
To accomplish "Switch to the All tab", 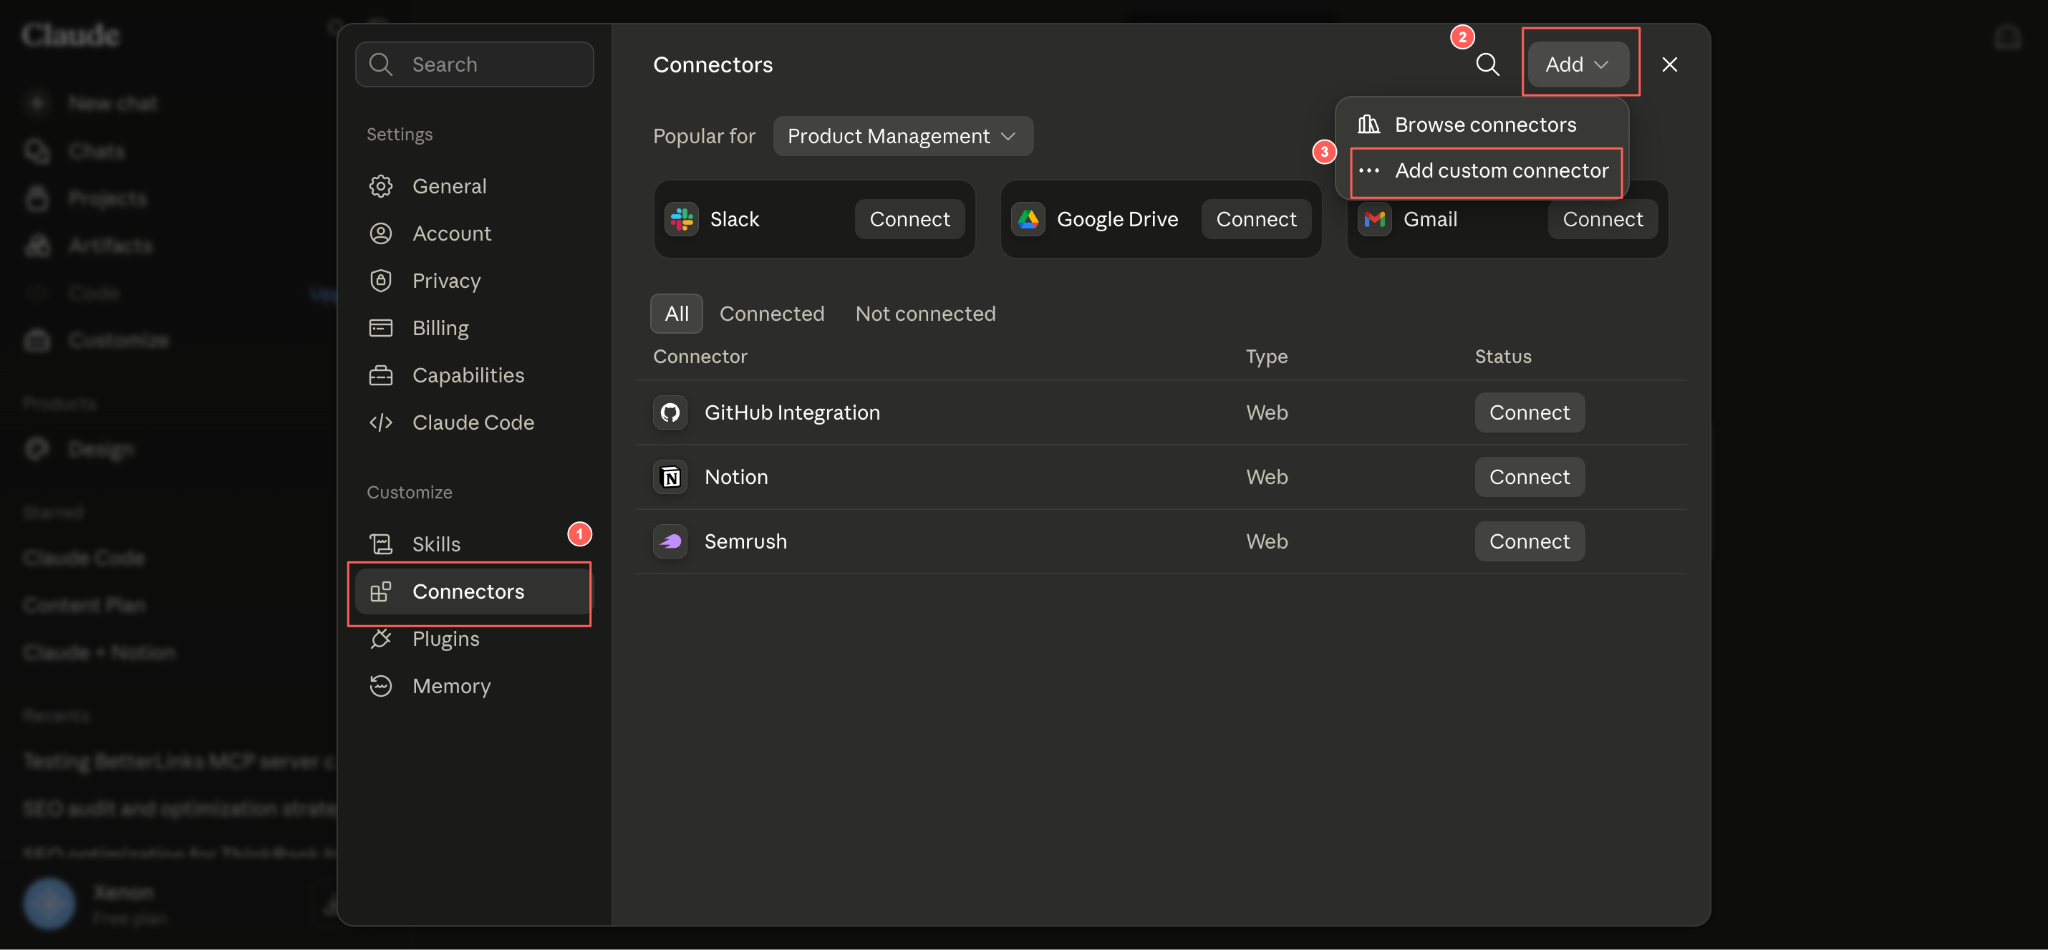I will click(x=676, y=314).
